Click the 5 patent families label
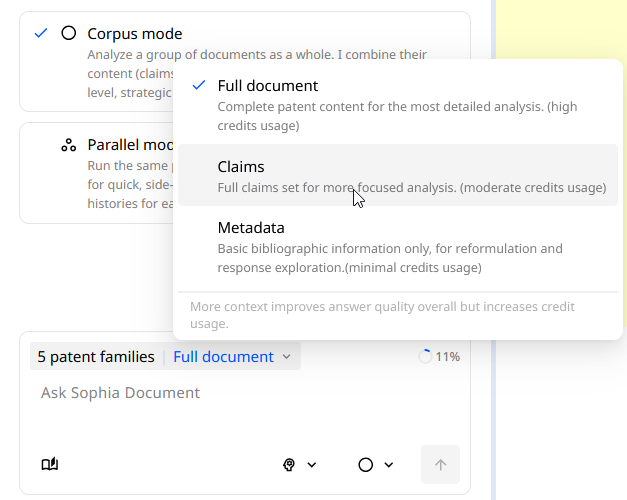 [96, 356]
